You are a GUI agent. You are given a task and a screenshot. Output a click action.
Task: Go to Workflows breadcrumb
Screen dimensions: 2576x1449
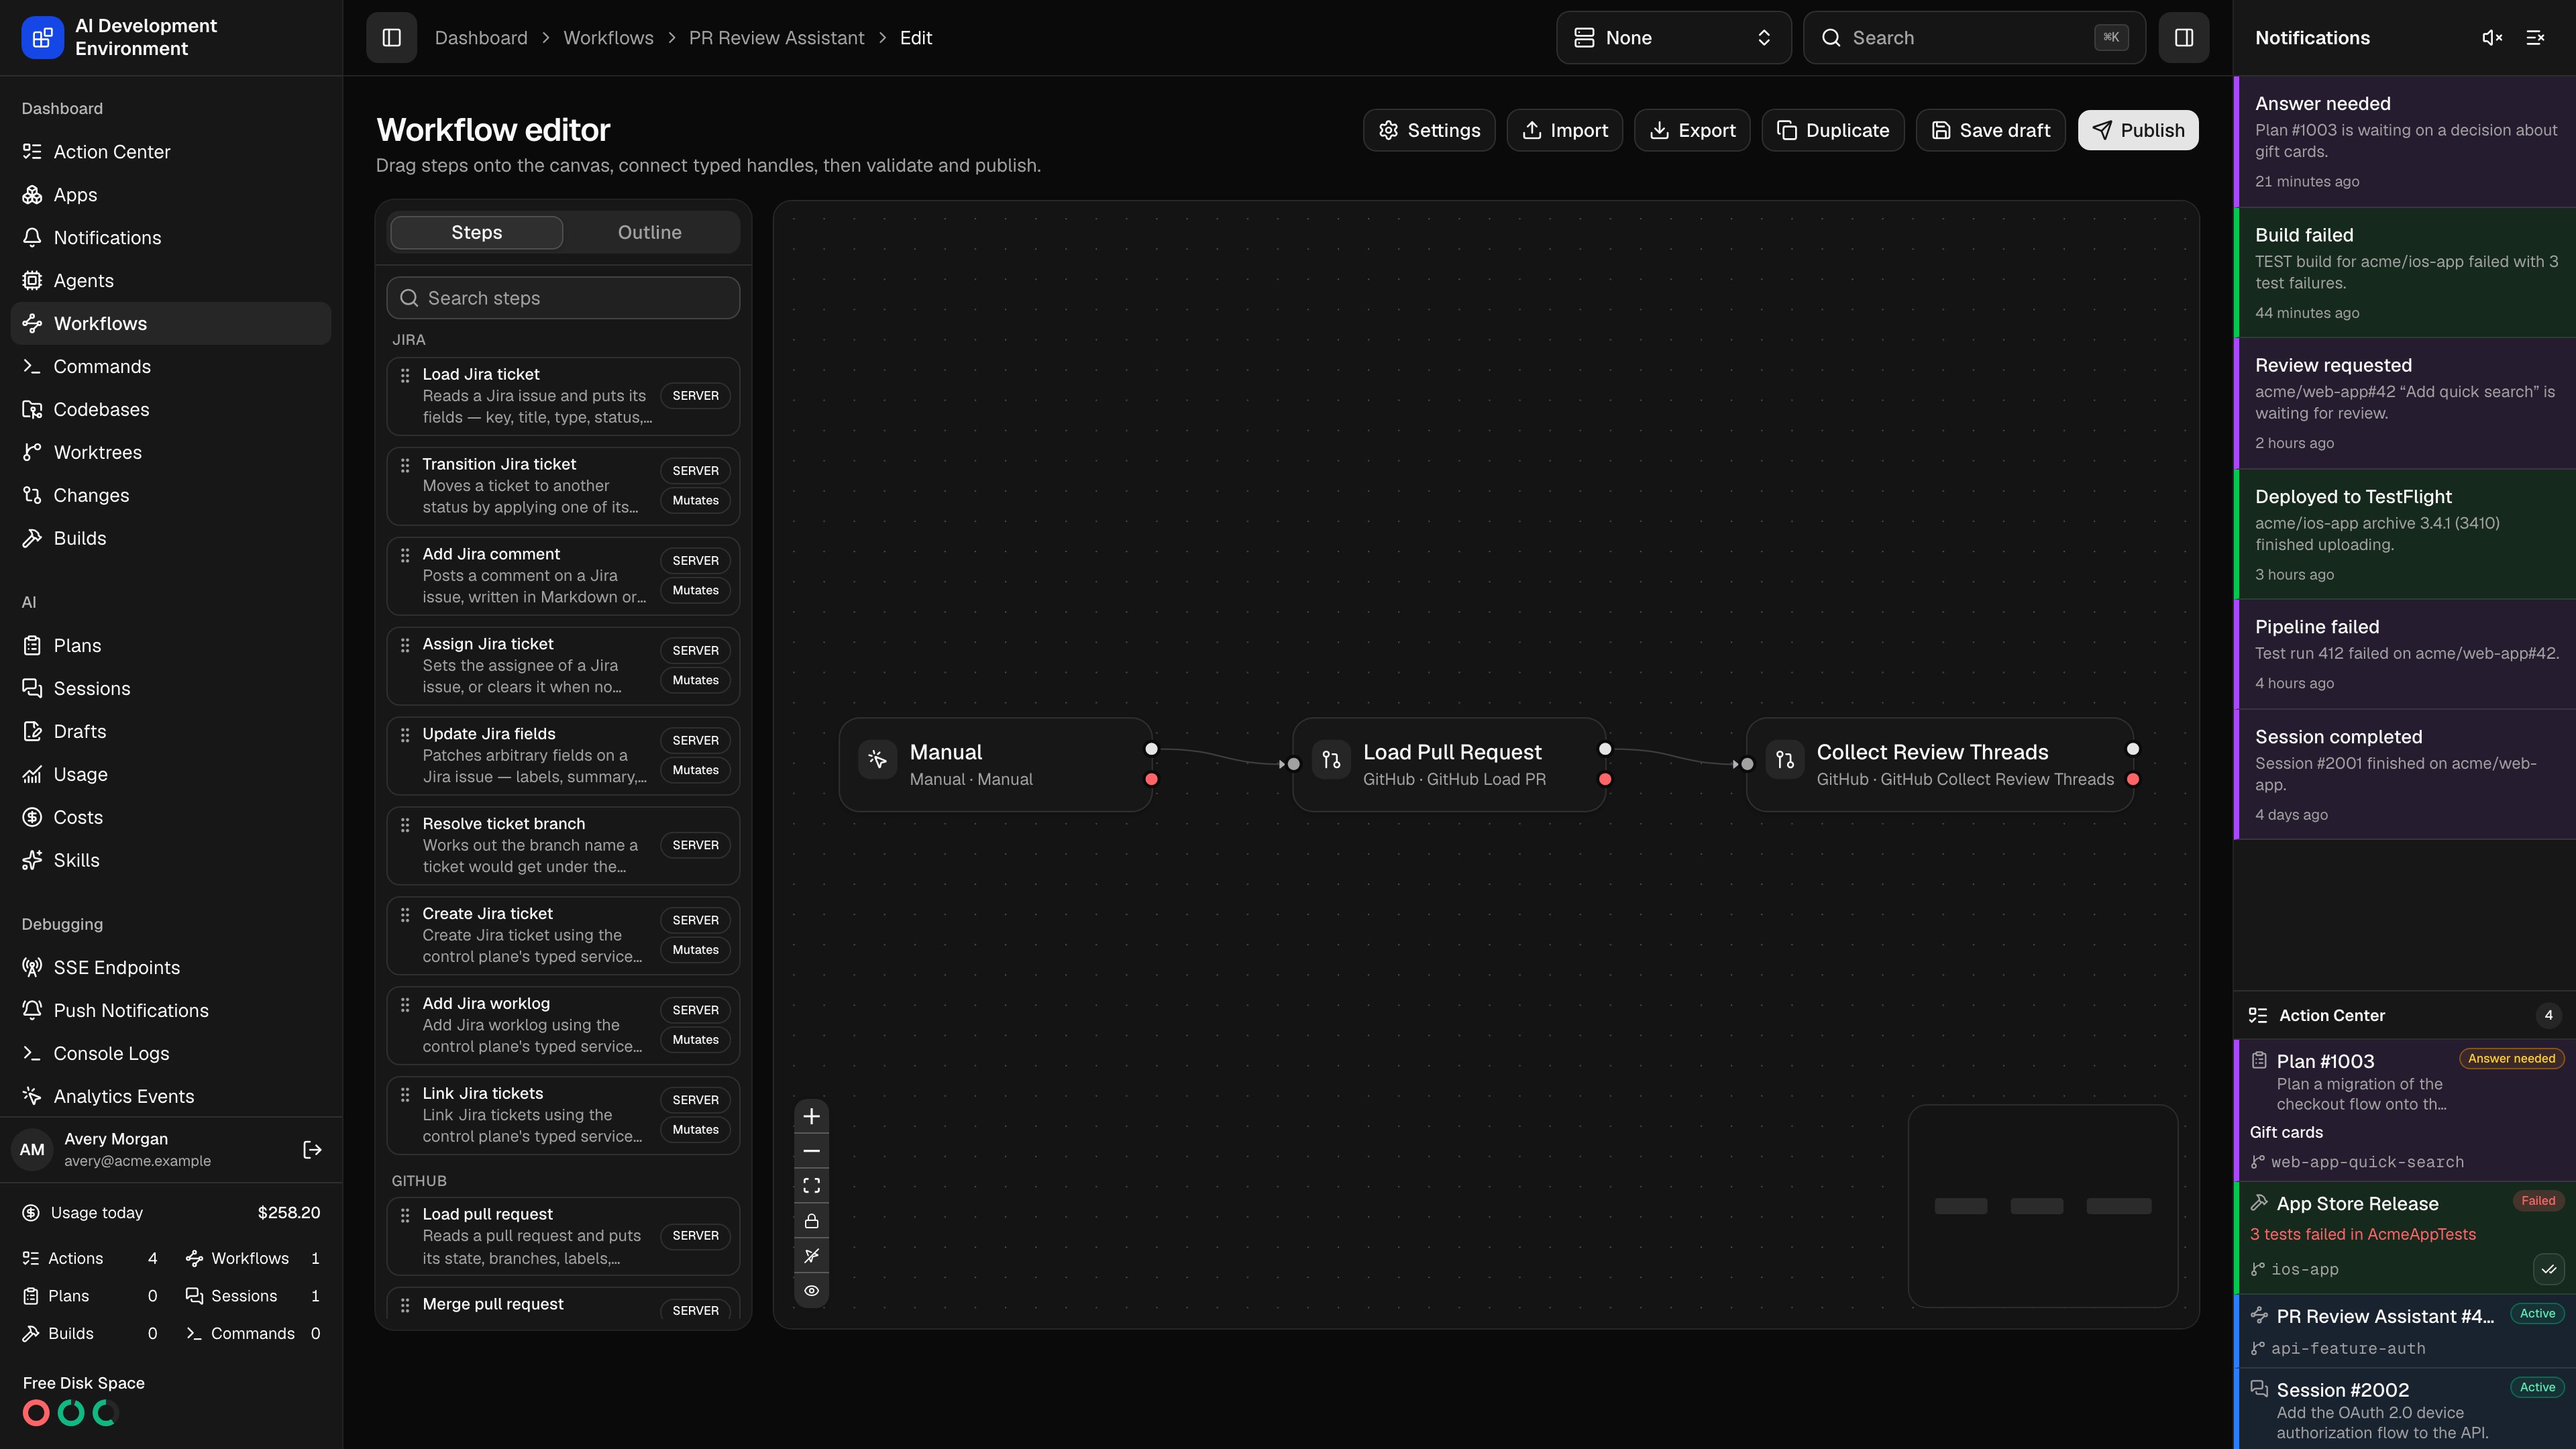point(608,38)
